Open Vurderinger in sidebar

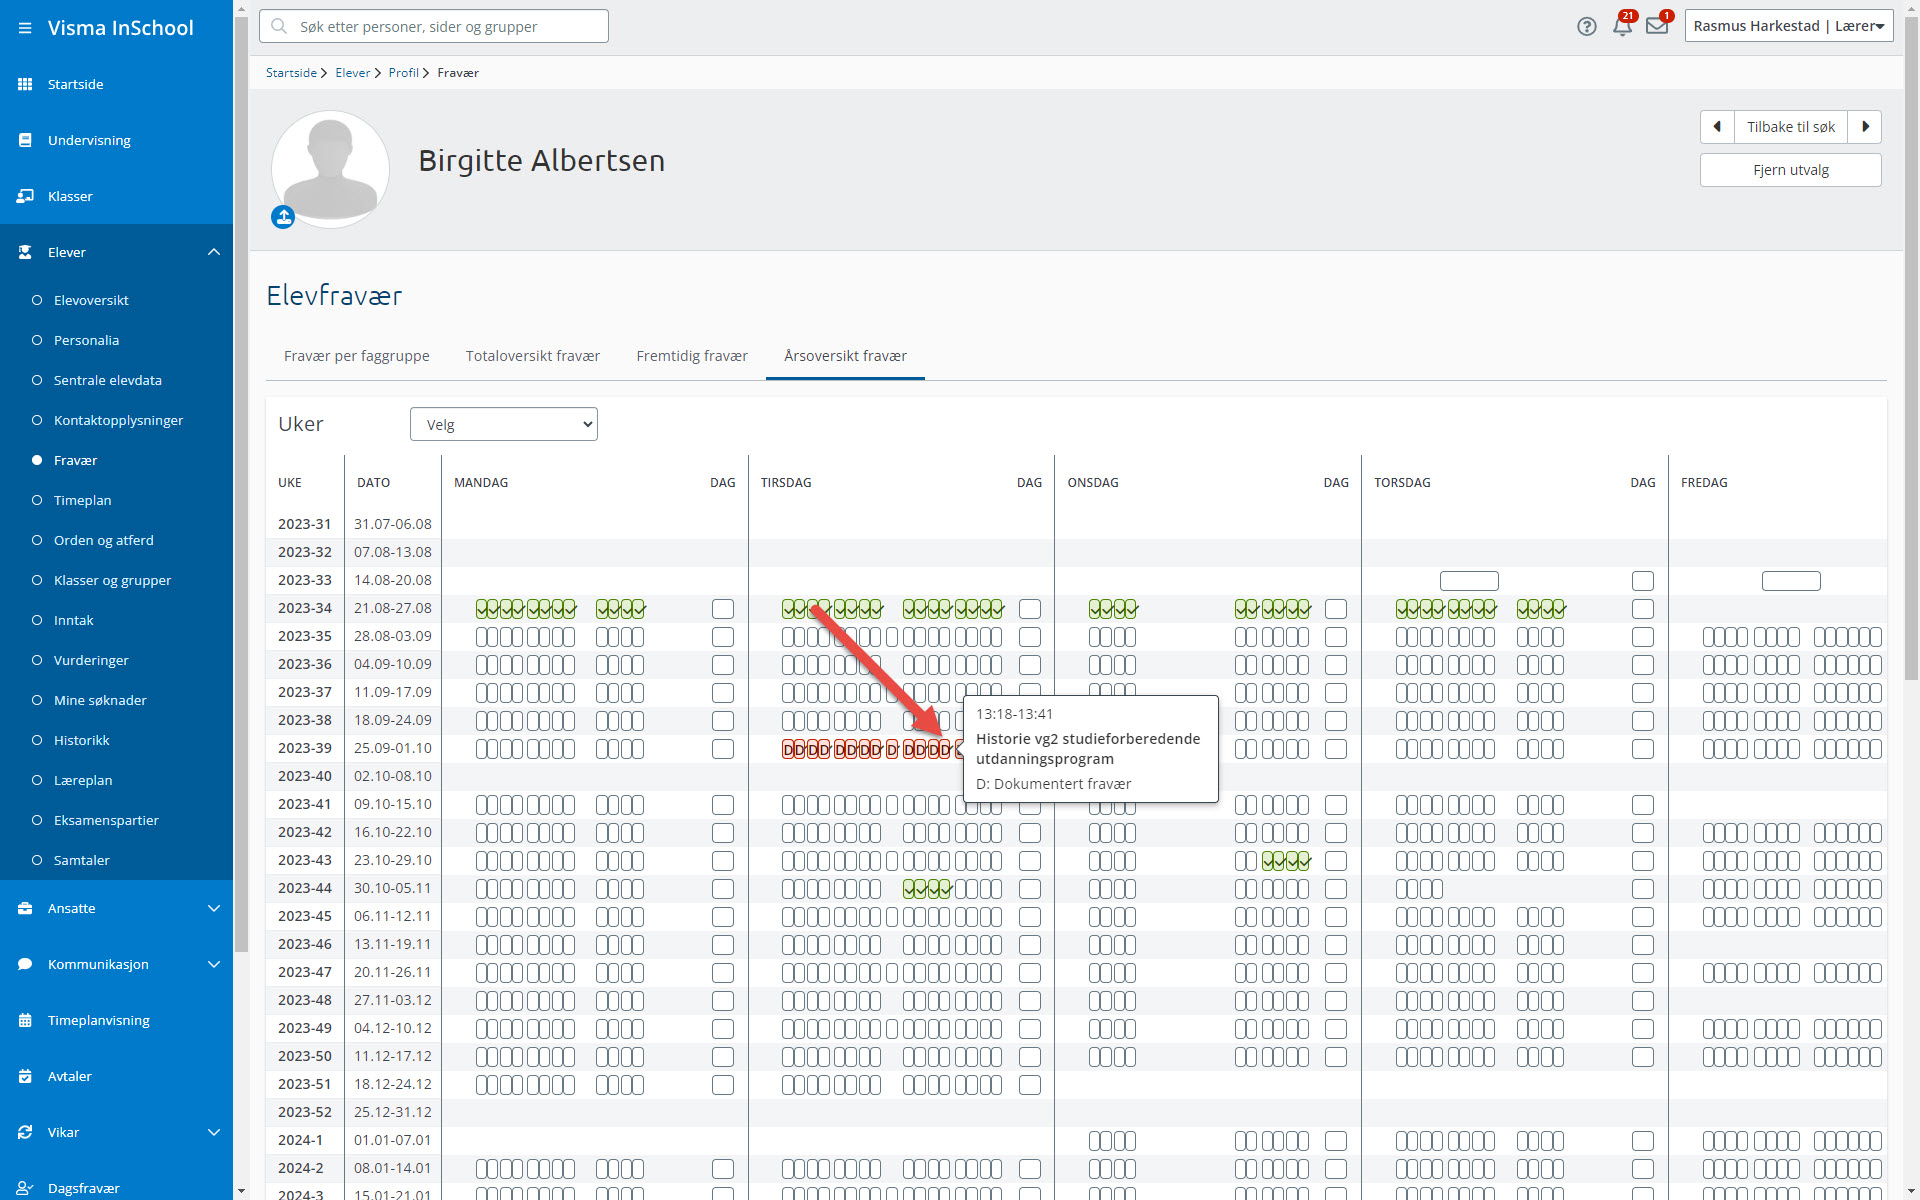click(91, 660)
